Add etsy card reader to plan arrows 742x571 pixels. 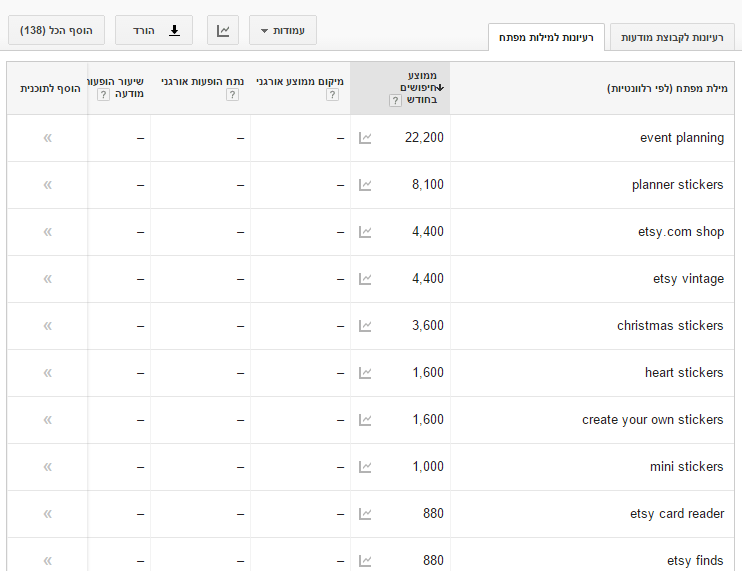click(x=47, y=514)
